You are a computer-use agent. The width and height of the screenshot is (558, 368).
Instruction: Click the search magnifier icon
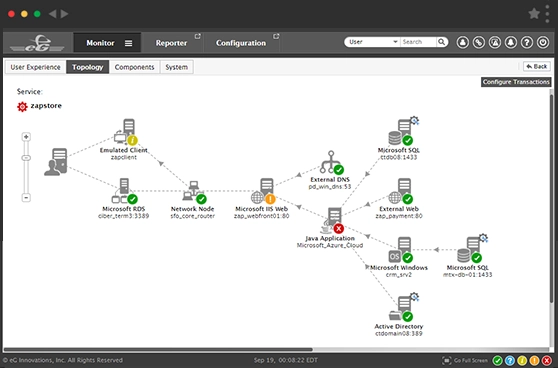pos(442,42)
